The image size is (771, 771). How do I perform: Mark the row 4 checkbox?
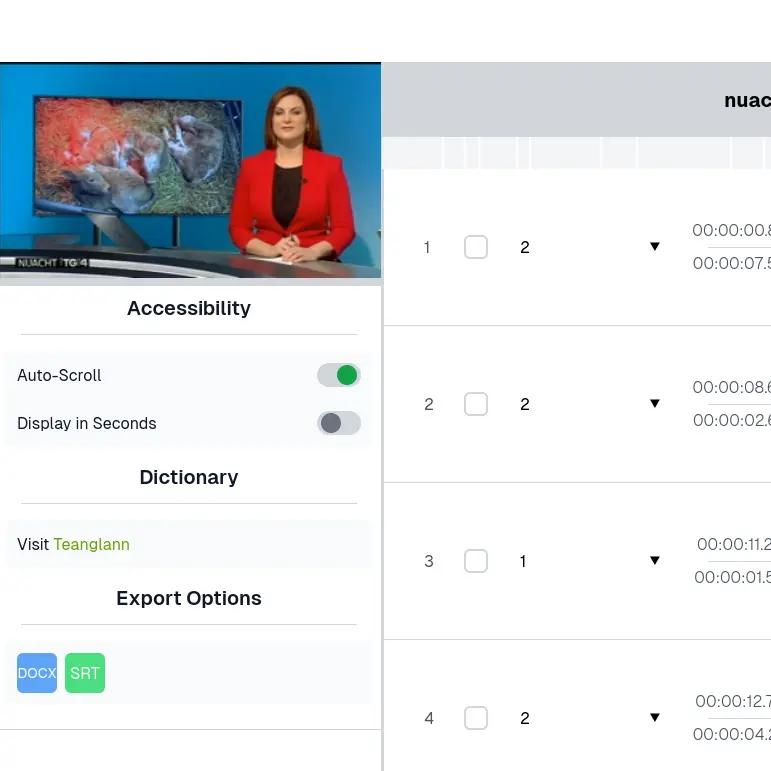tap(476, 718)
